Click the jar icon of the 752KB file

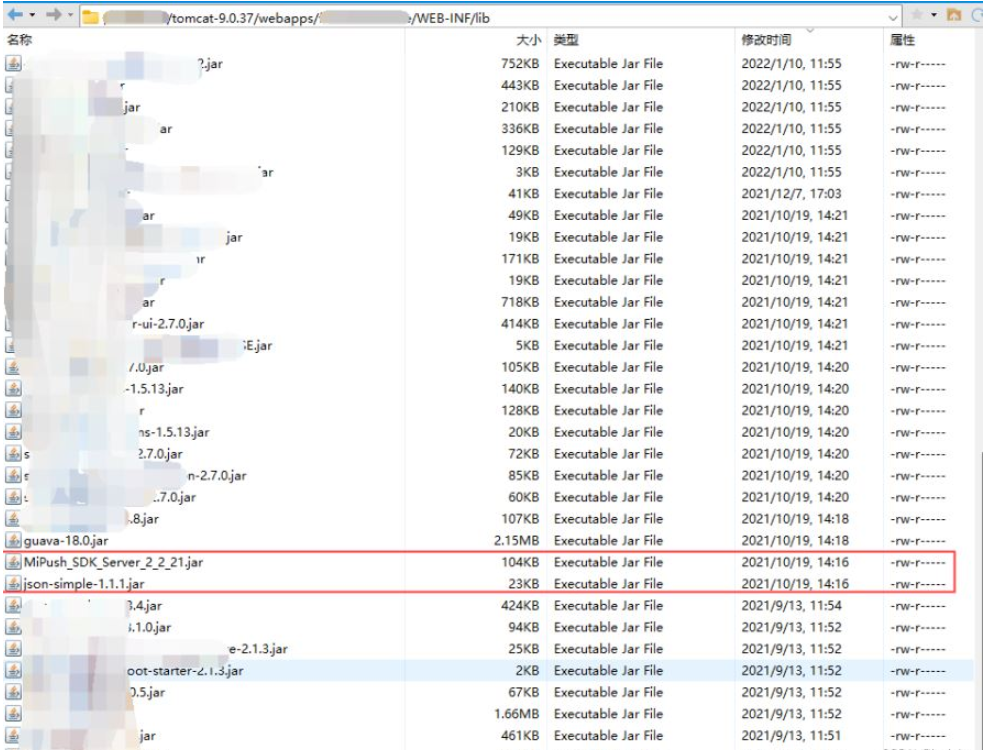point(13,63)
